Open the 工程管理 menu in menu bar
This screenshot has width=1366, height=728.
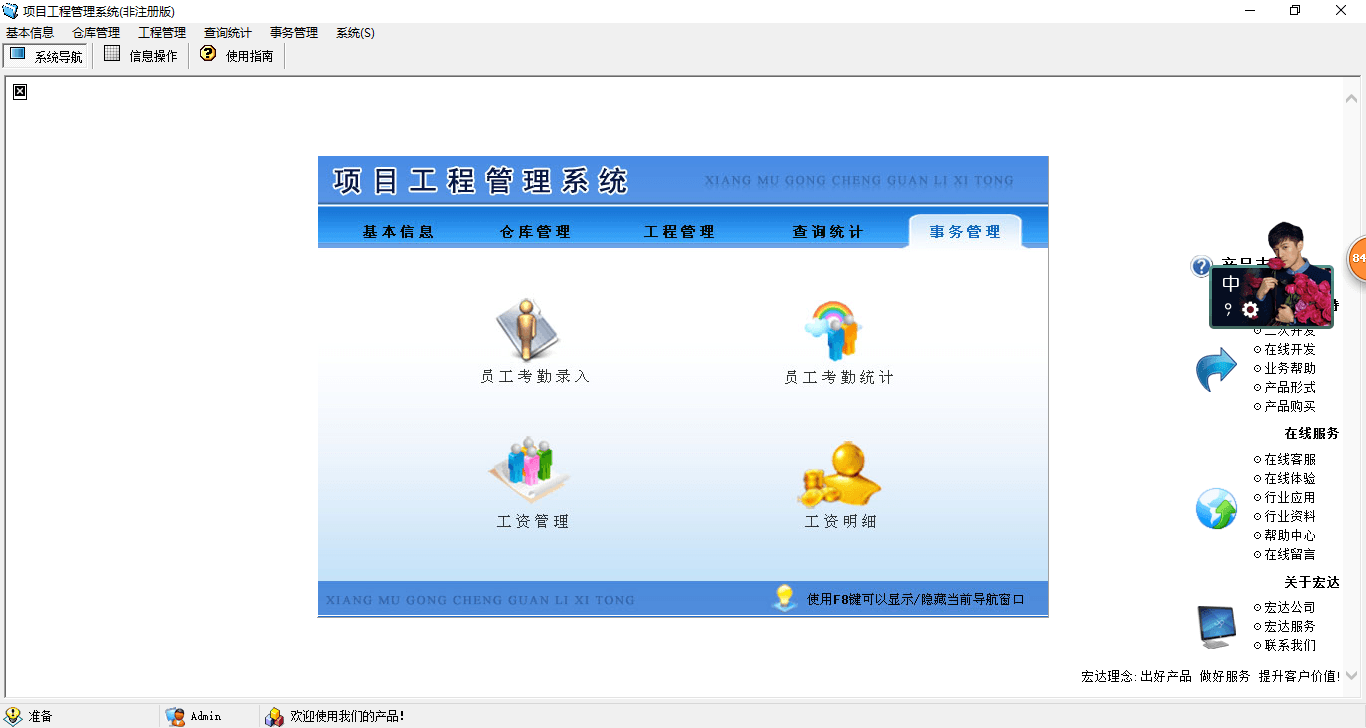(x=162, y=33)
